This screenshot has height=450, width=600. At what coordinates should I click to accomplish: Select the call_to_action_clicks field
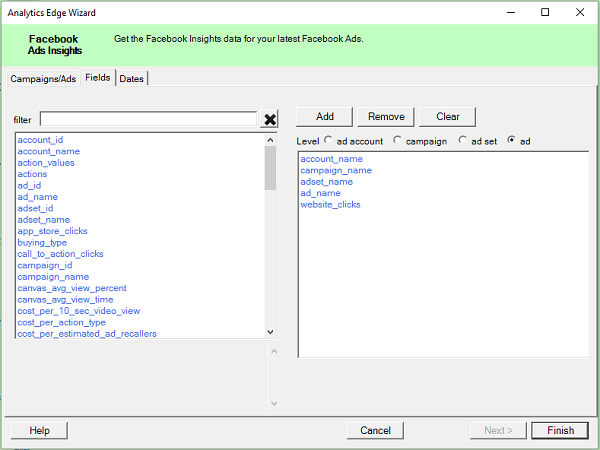[60, 254]
